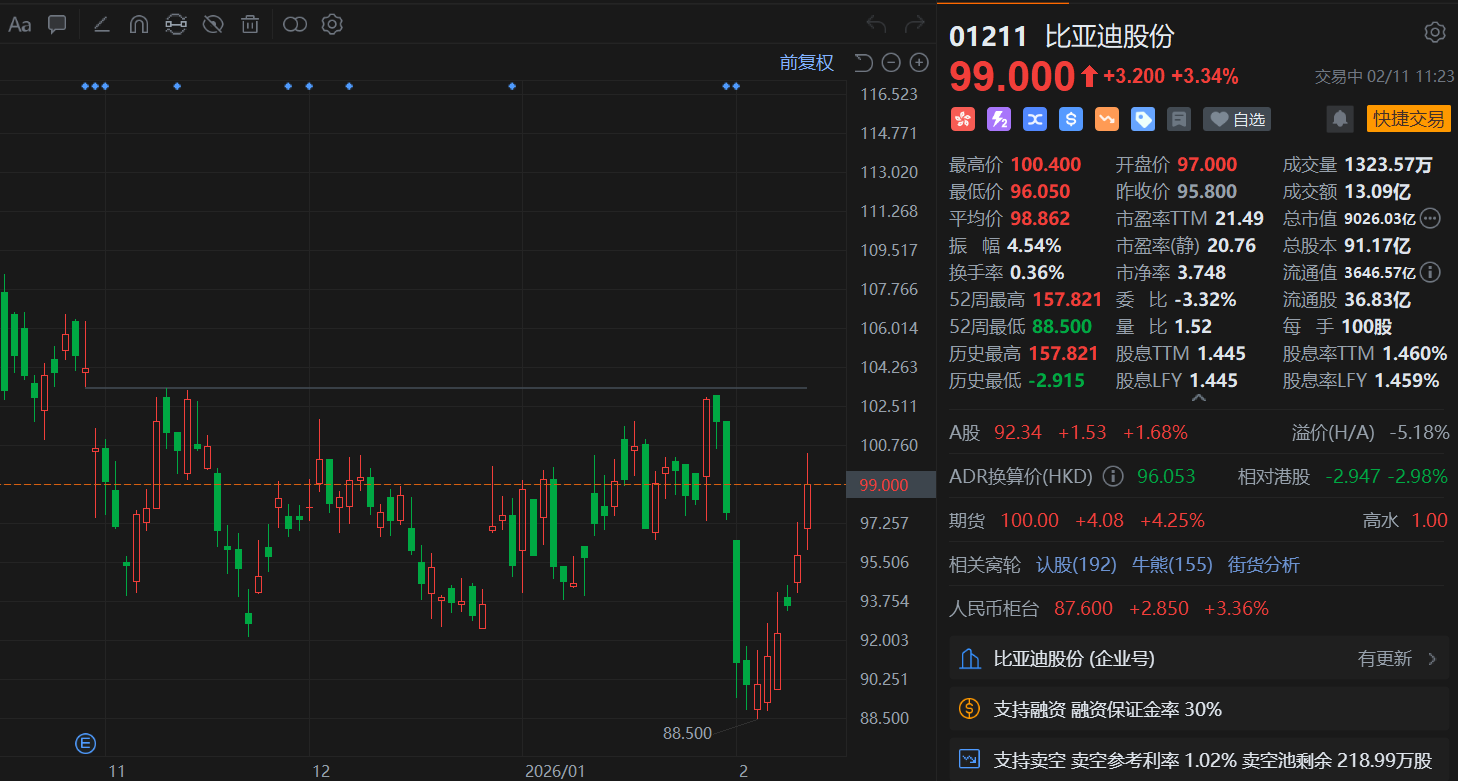
Task: Hide drawings with the crossed-eye icon
Action: tap(213, 24)
